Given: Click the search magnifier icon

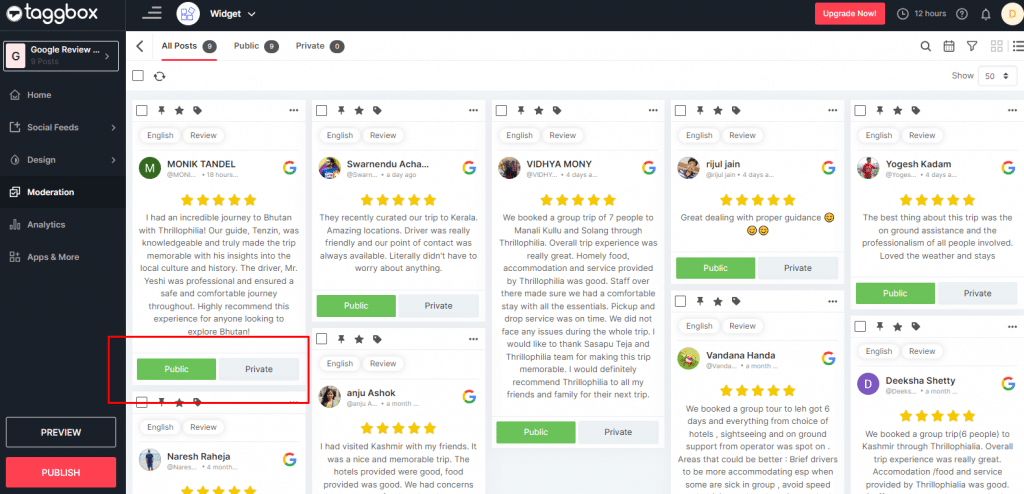Looking at the screenshot, I should click(x=925, y=46).
